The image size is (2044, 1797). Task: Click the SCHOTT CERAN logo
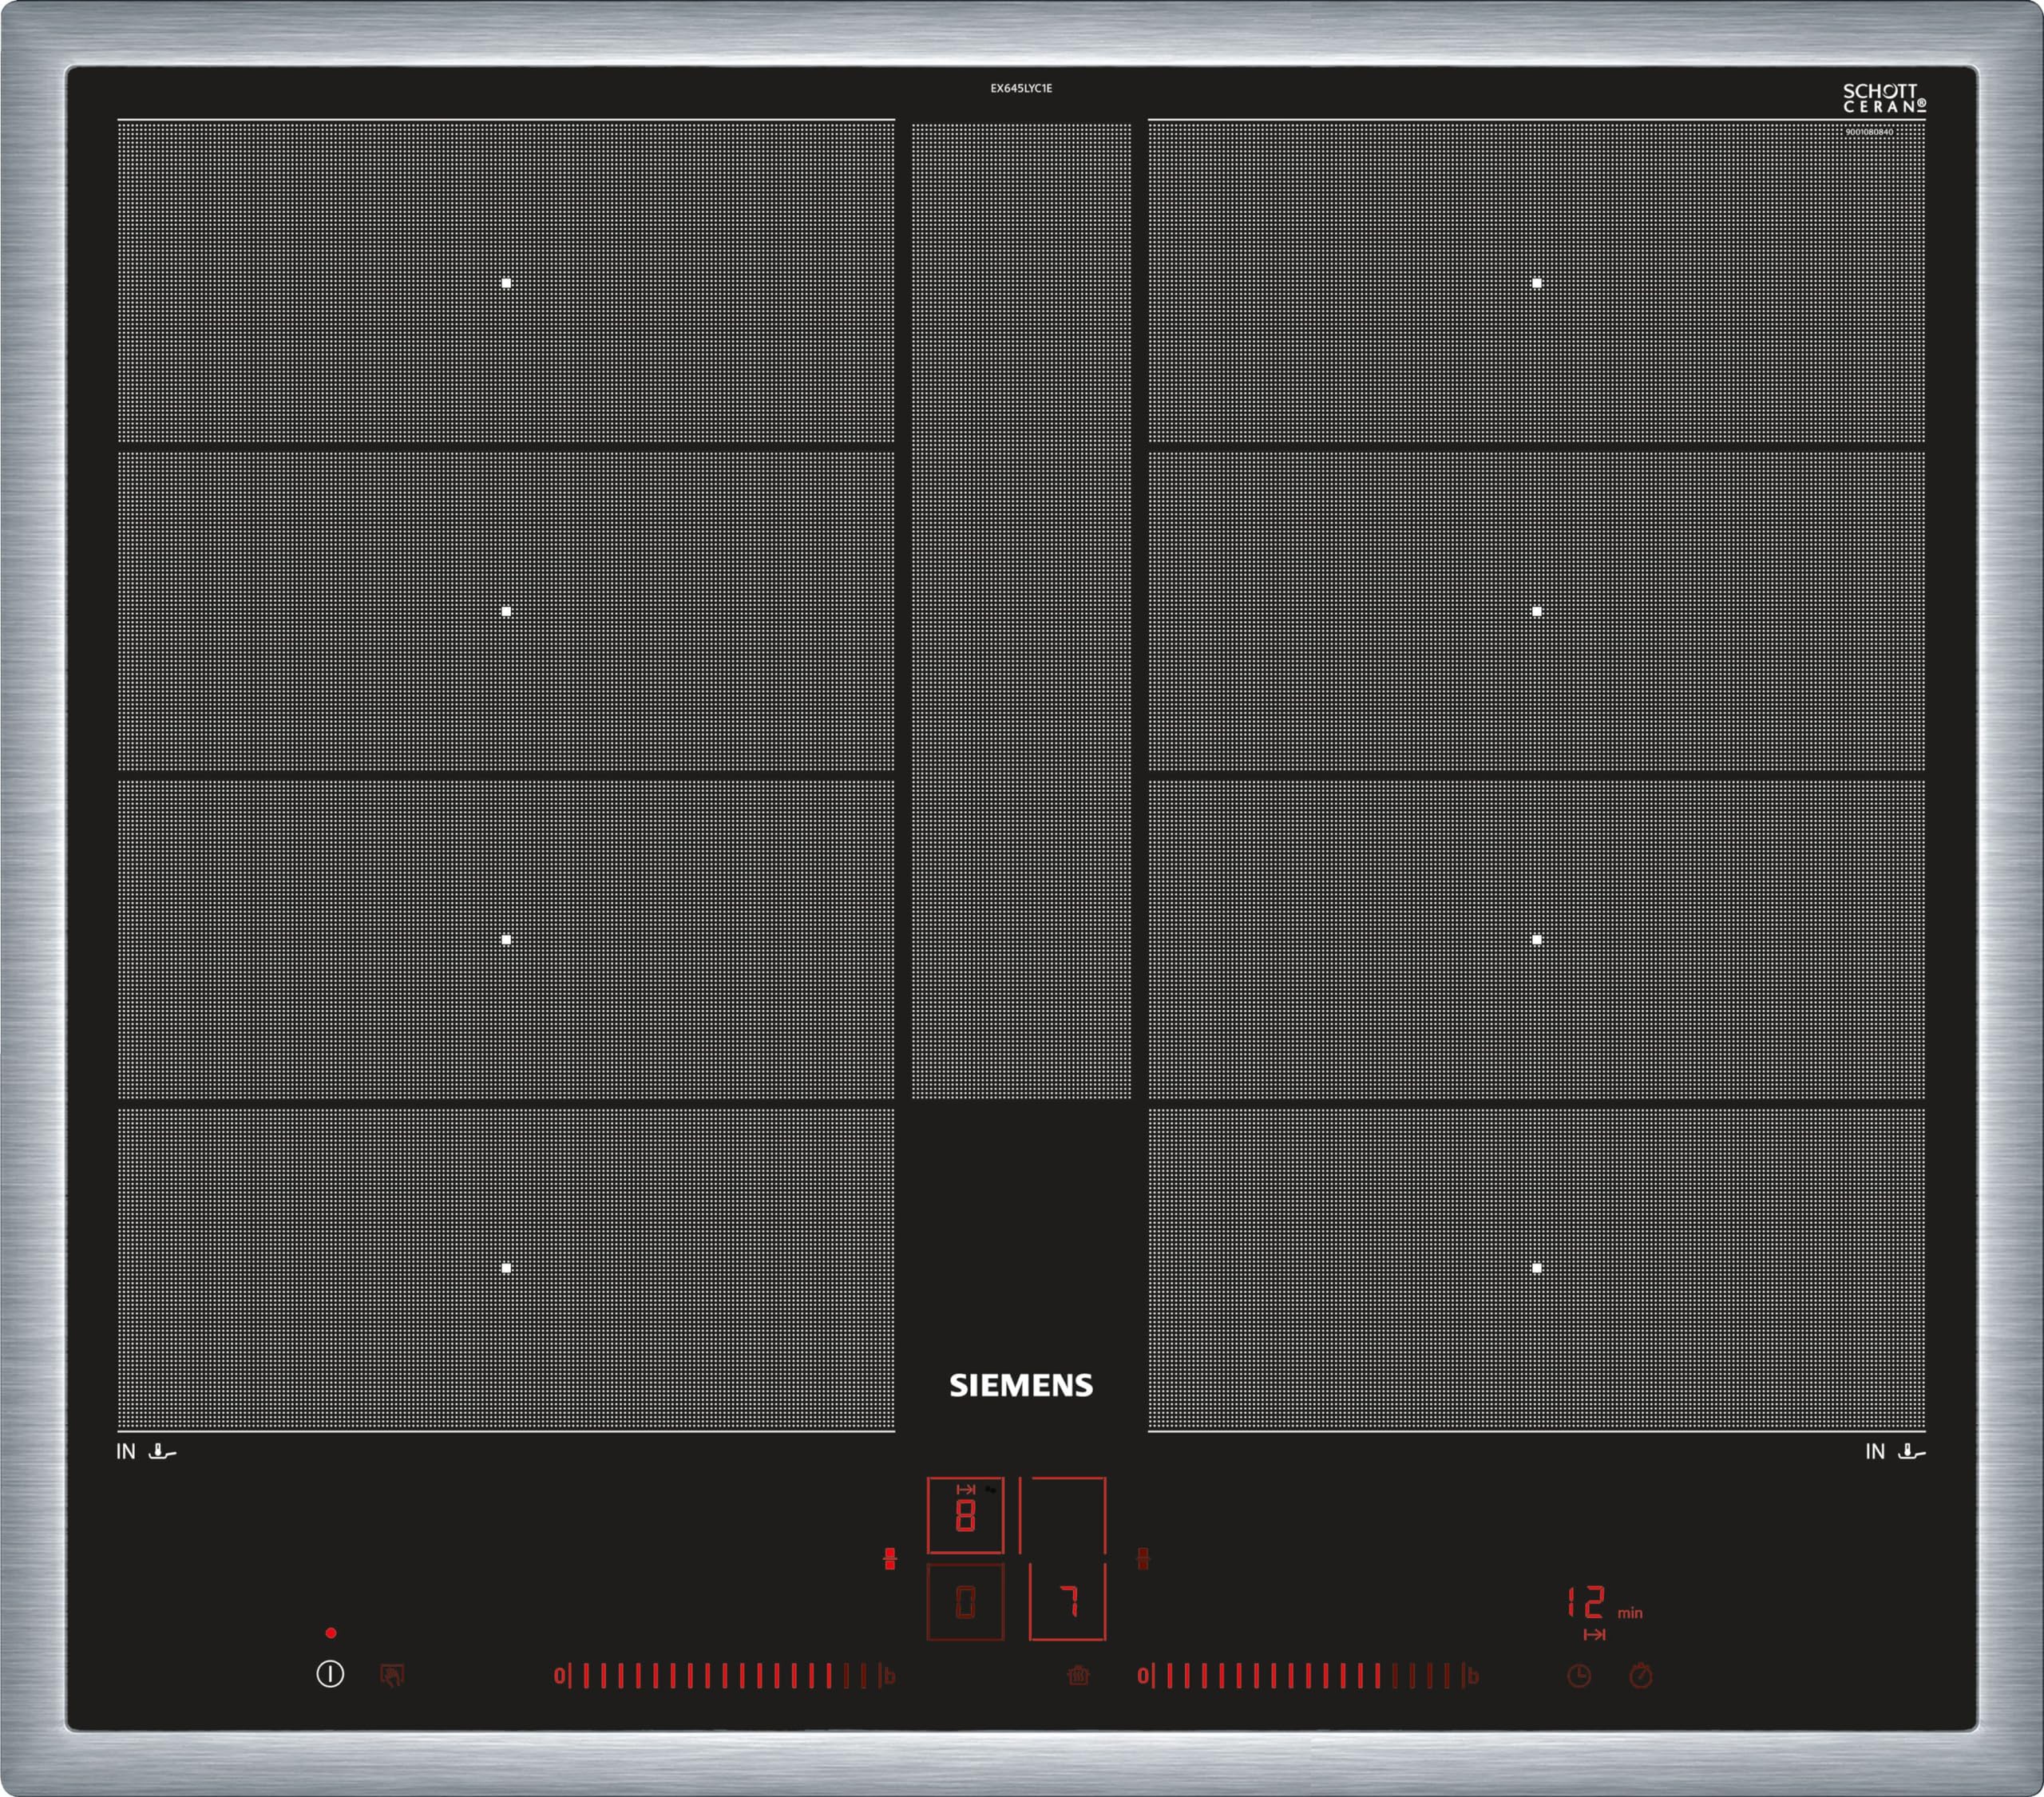point(1884,98)
